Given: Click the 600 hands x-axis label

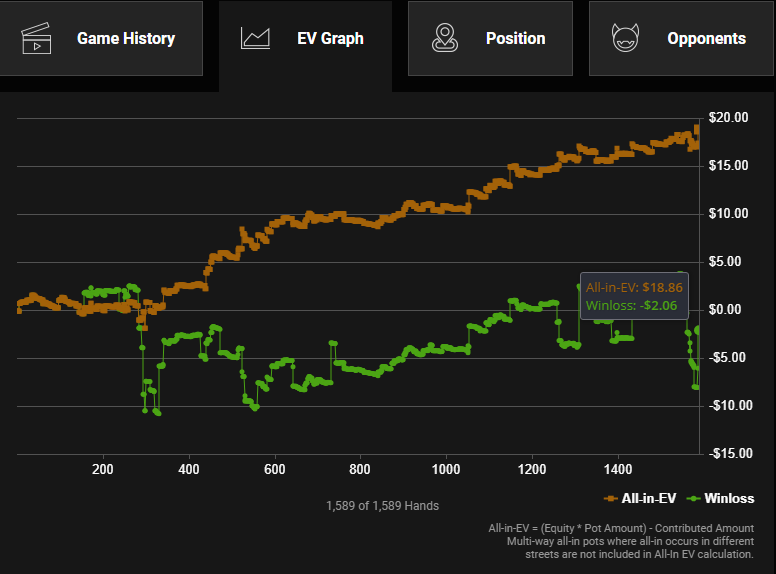Looking at the screenshot, I should pos(274,469).
